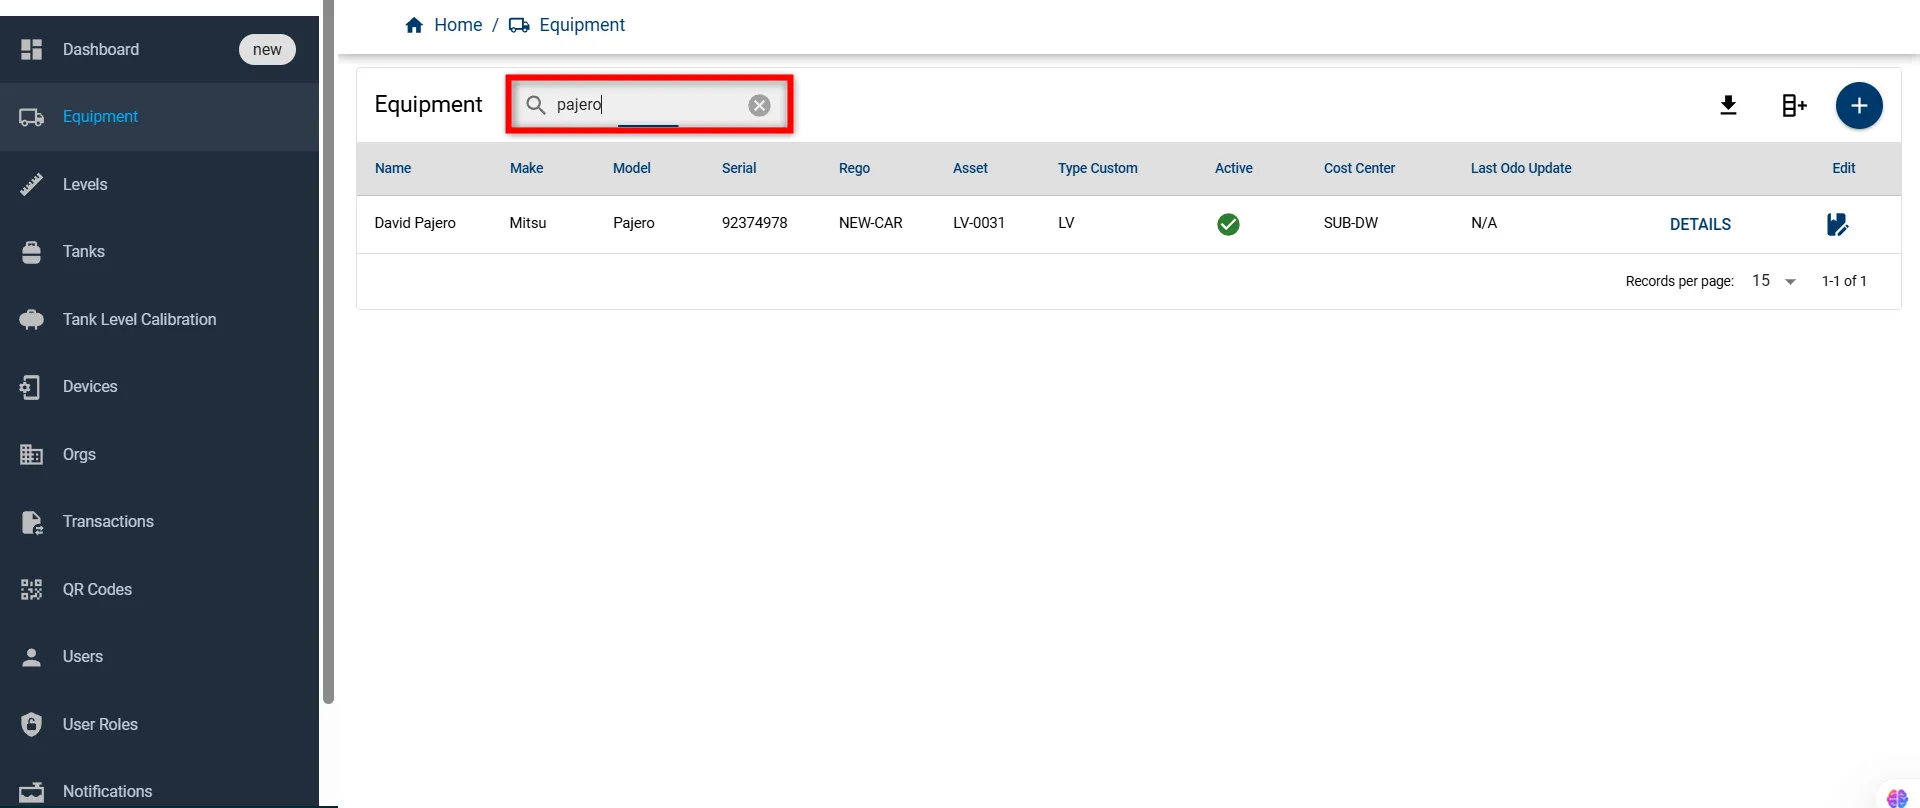Viewport: 1920px width, 808px height.
Task: Edit the David Pajero equipment record
Action: tap(1838, 224)
